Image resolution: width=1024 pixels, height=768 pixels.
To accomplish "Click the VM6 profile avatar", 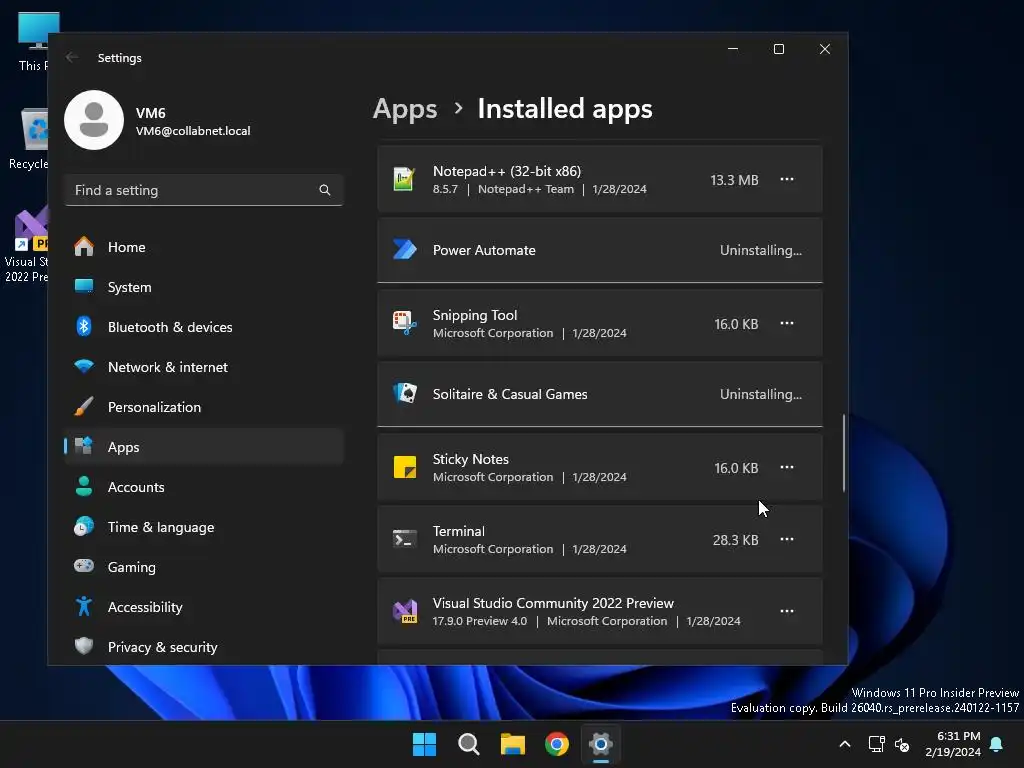I will coord(94,120).
